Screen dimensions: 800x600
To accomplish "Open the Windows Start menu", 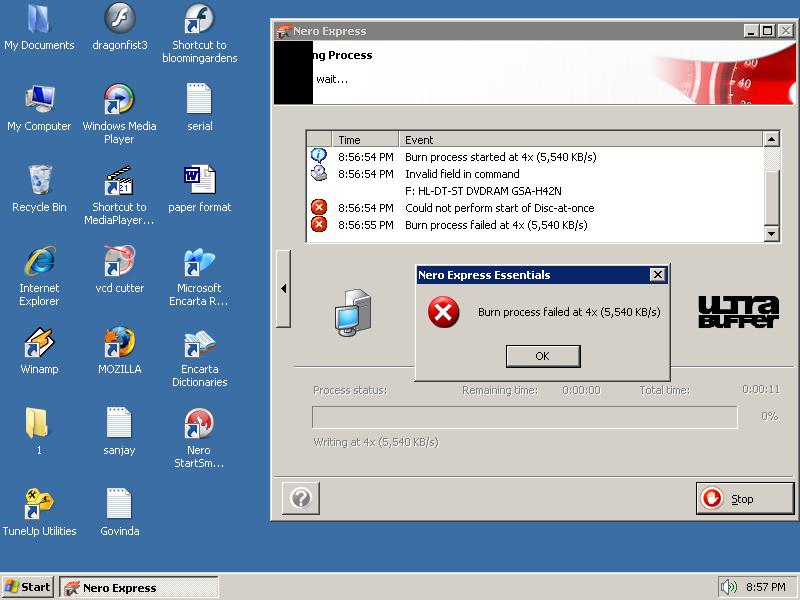I will pyautogui.click(x=28, y=587).
